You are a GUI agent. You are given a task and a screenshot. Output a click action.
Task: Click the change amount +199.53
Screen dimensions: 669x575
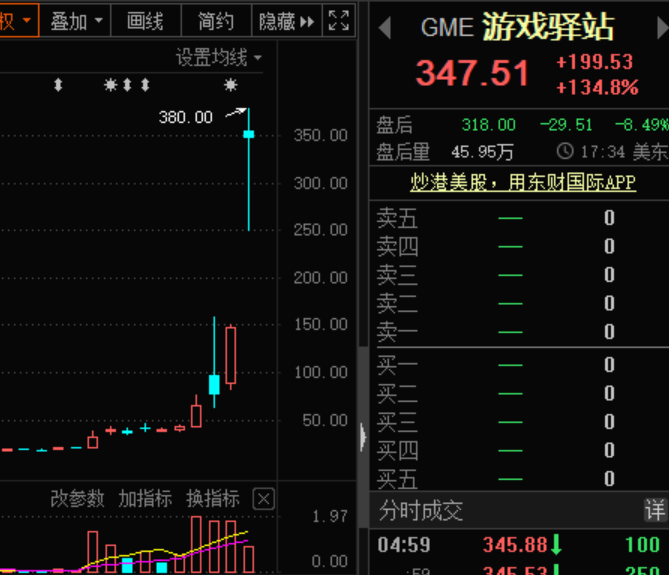[595, 62]
